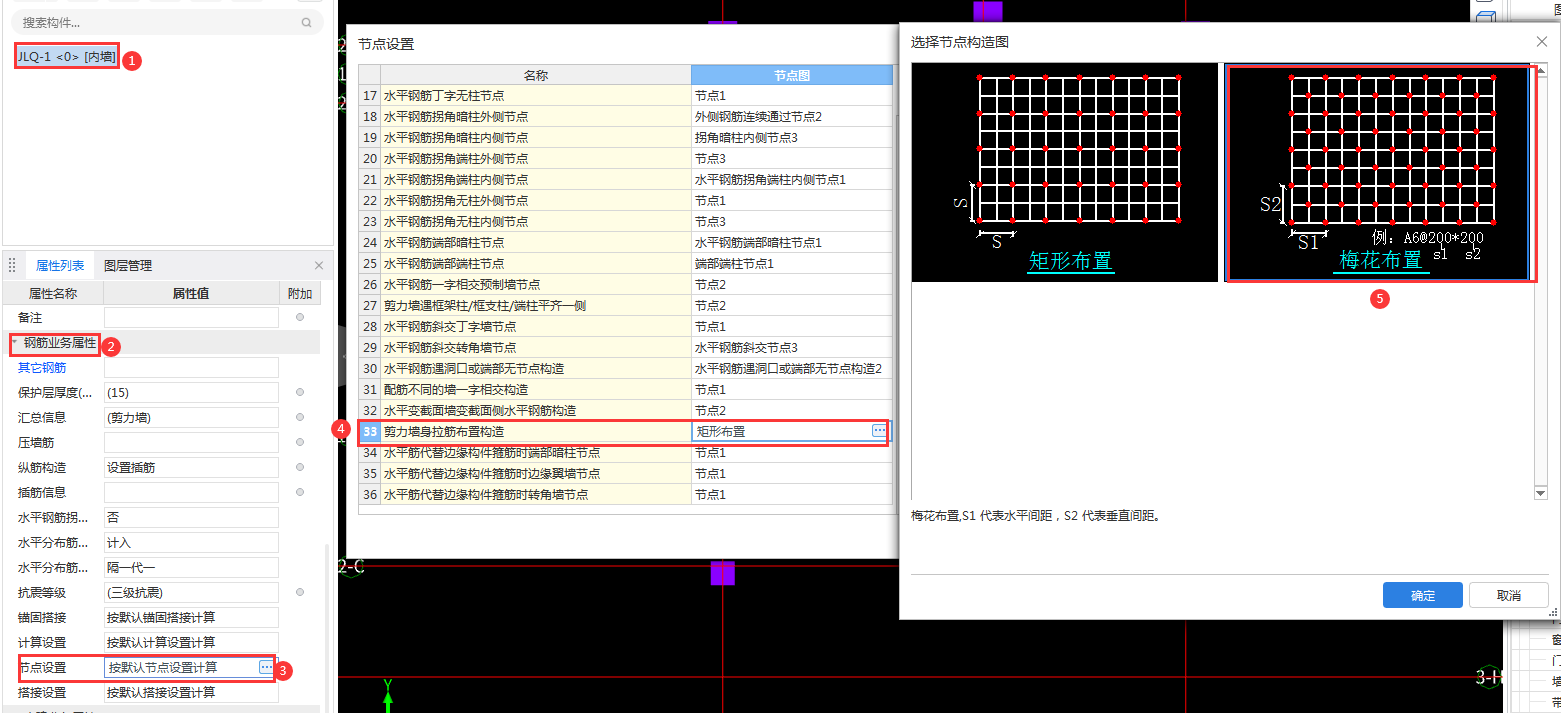Cancel with 取消 button
Image resolution: width=1561 pixels, height=713 pixels.
(1508, 595)
